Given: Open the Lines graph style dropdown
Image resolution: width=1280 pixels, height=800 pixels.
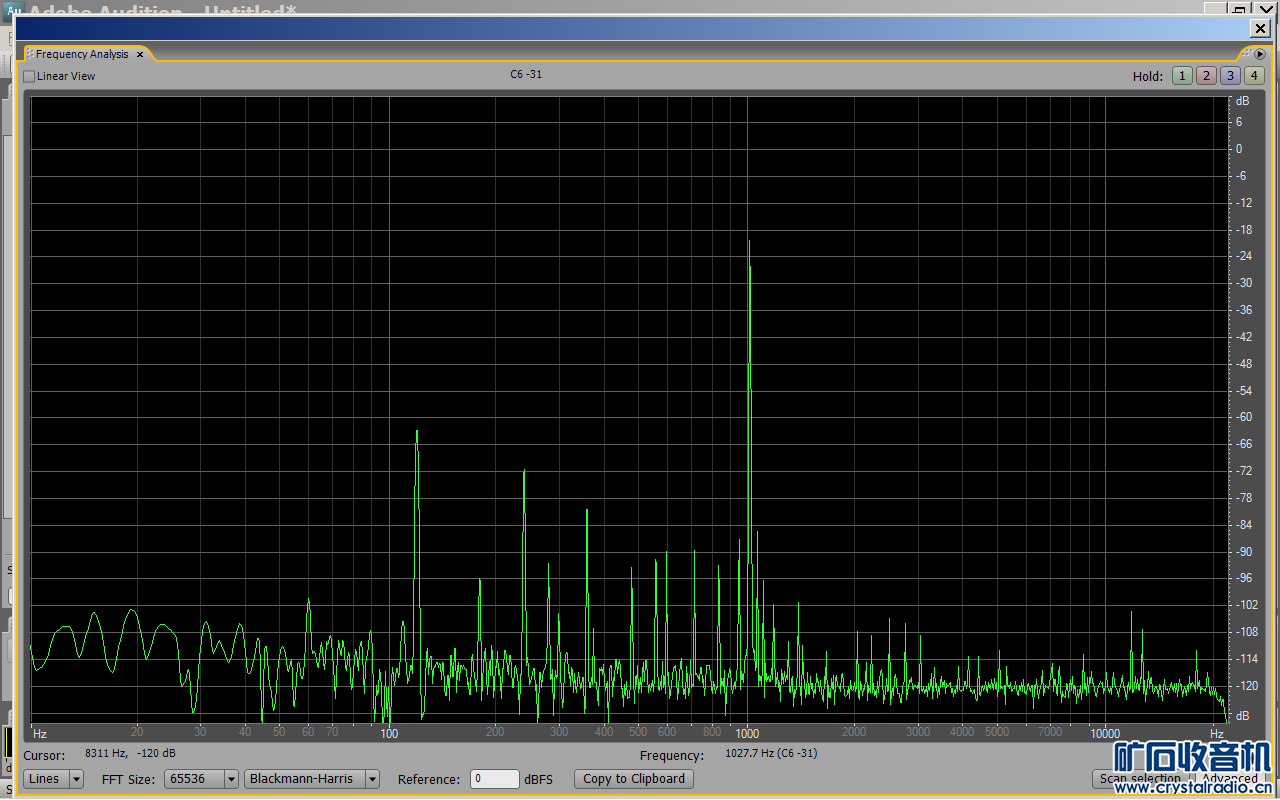Looking at the screenshot, I should point(54,779).
